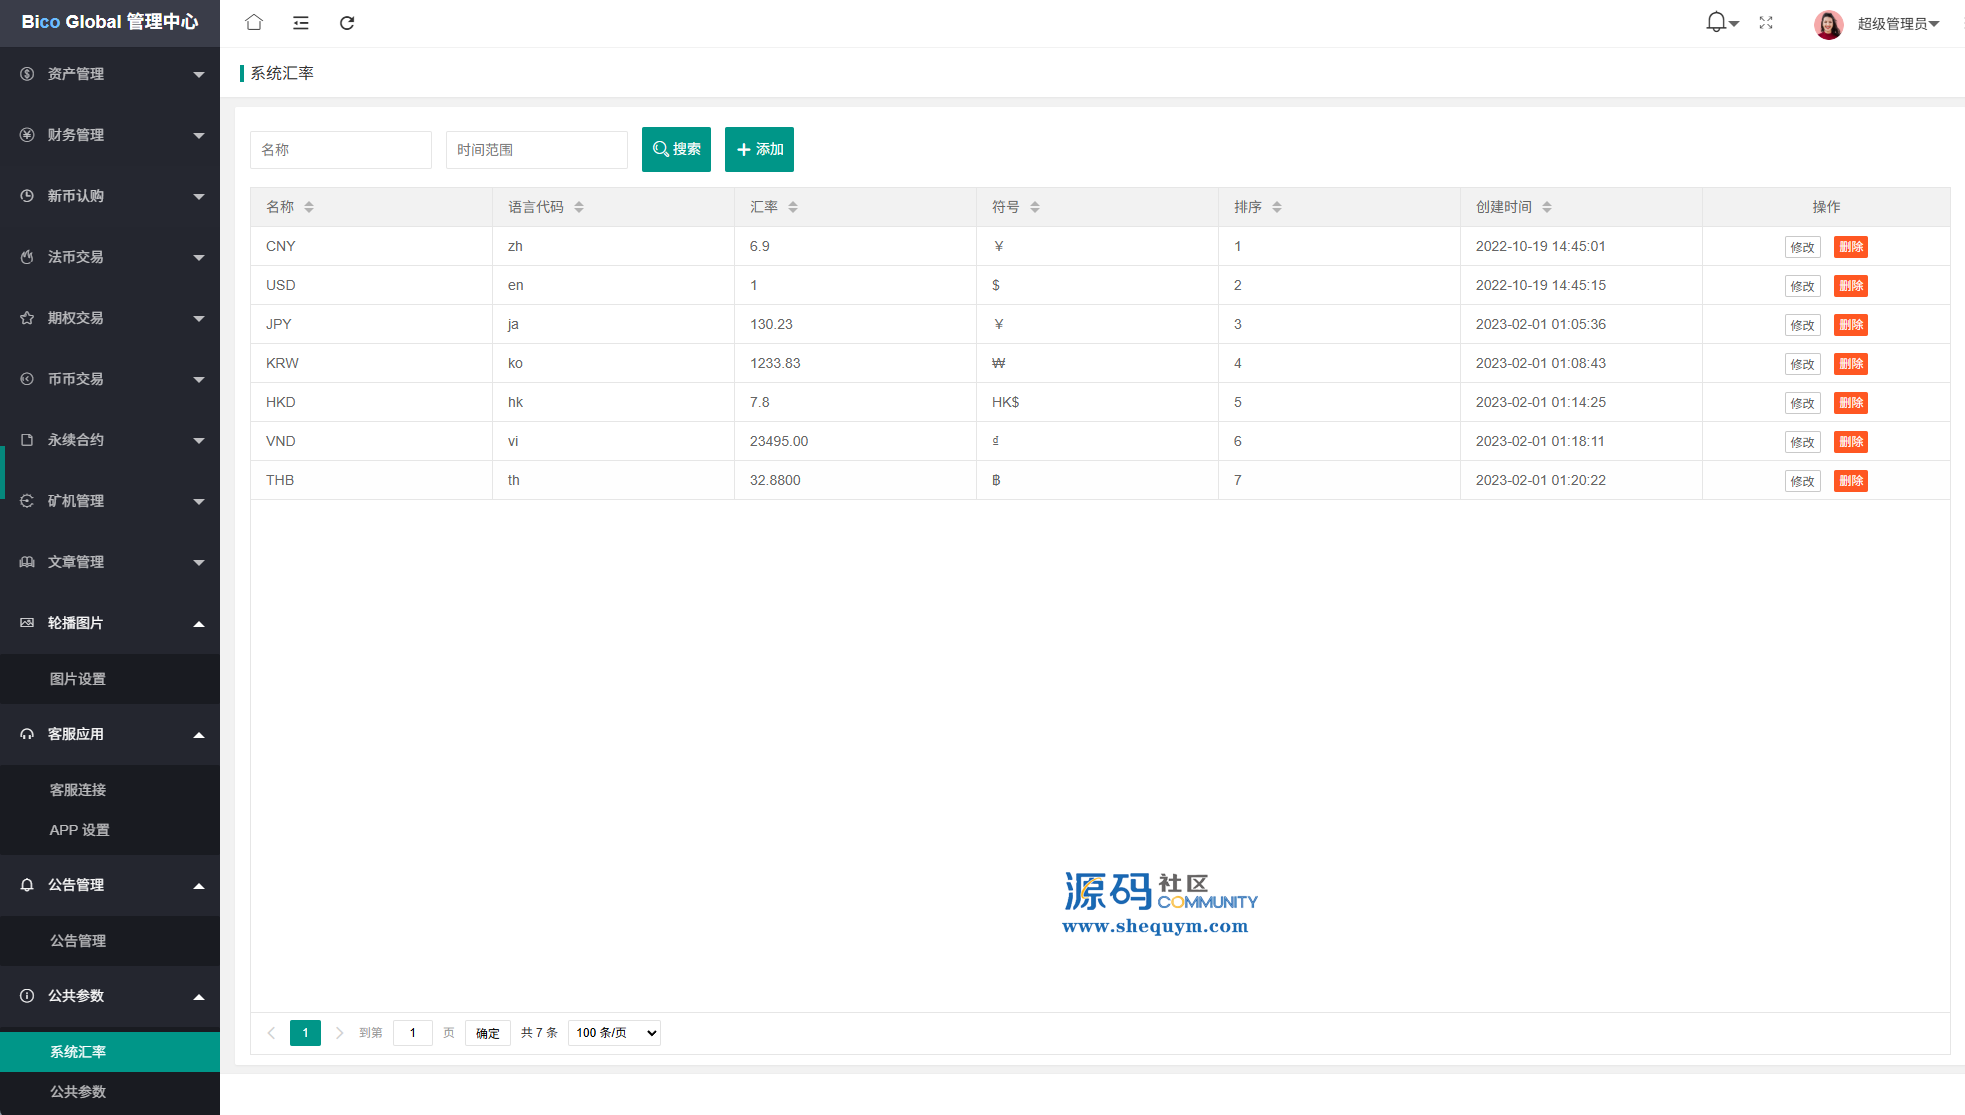
Task: Click the refresh page icon
Action: [347, 22]
